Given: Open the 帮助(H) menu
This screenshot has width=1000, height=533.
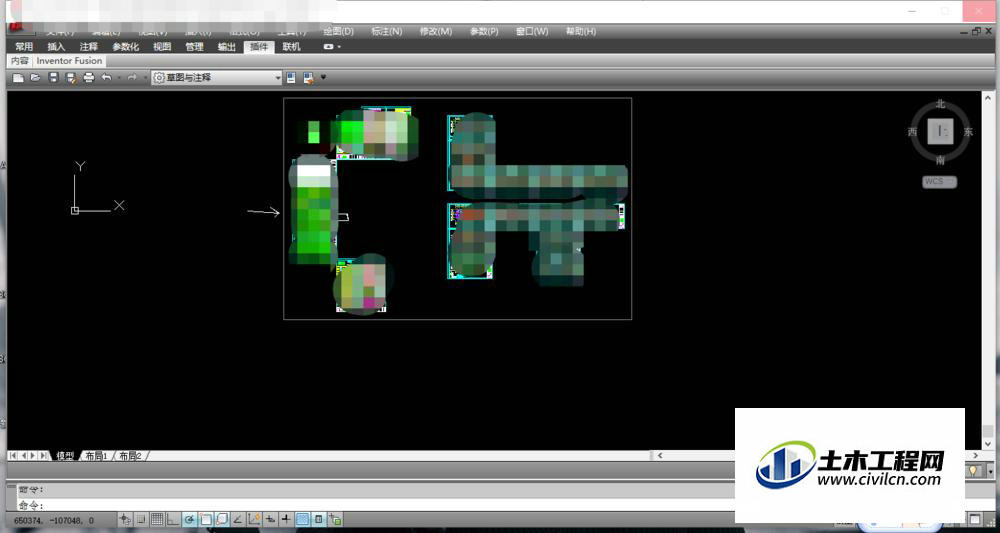Looking at the screenshot, I should (x=581, y=31).
